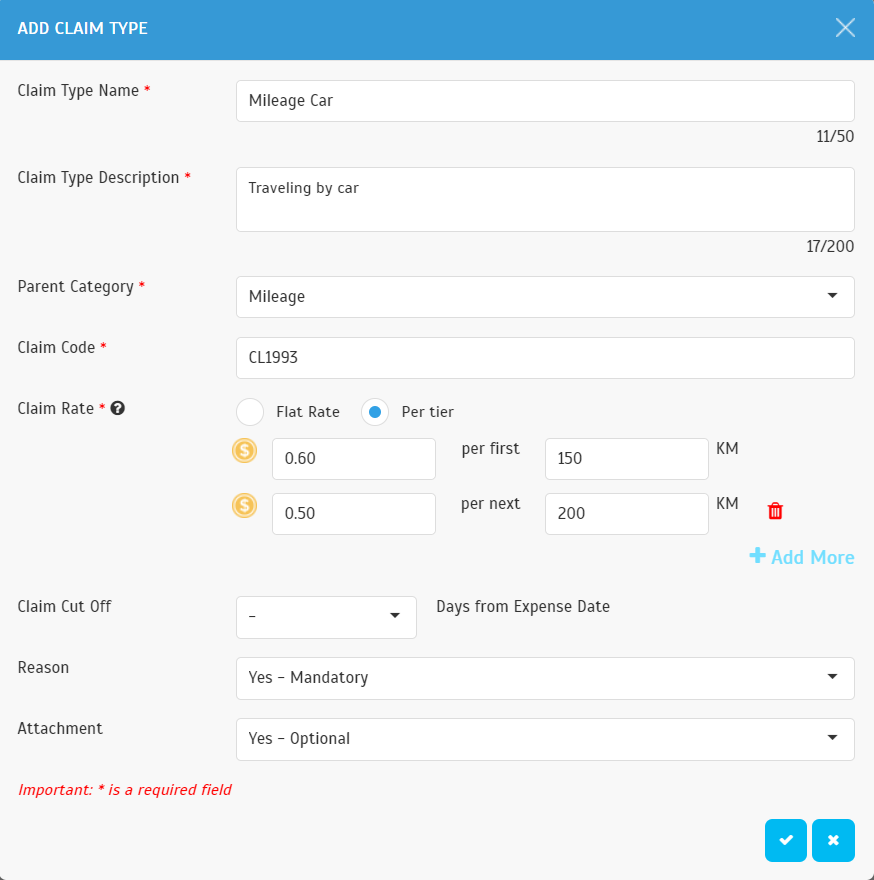Viewport: 874px width, 880px height.
Task: Select the Flat Rate radio option
Action: coord(250,412)
